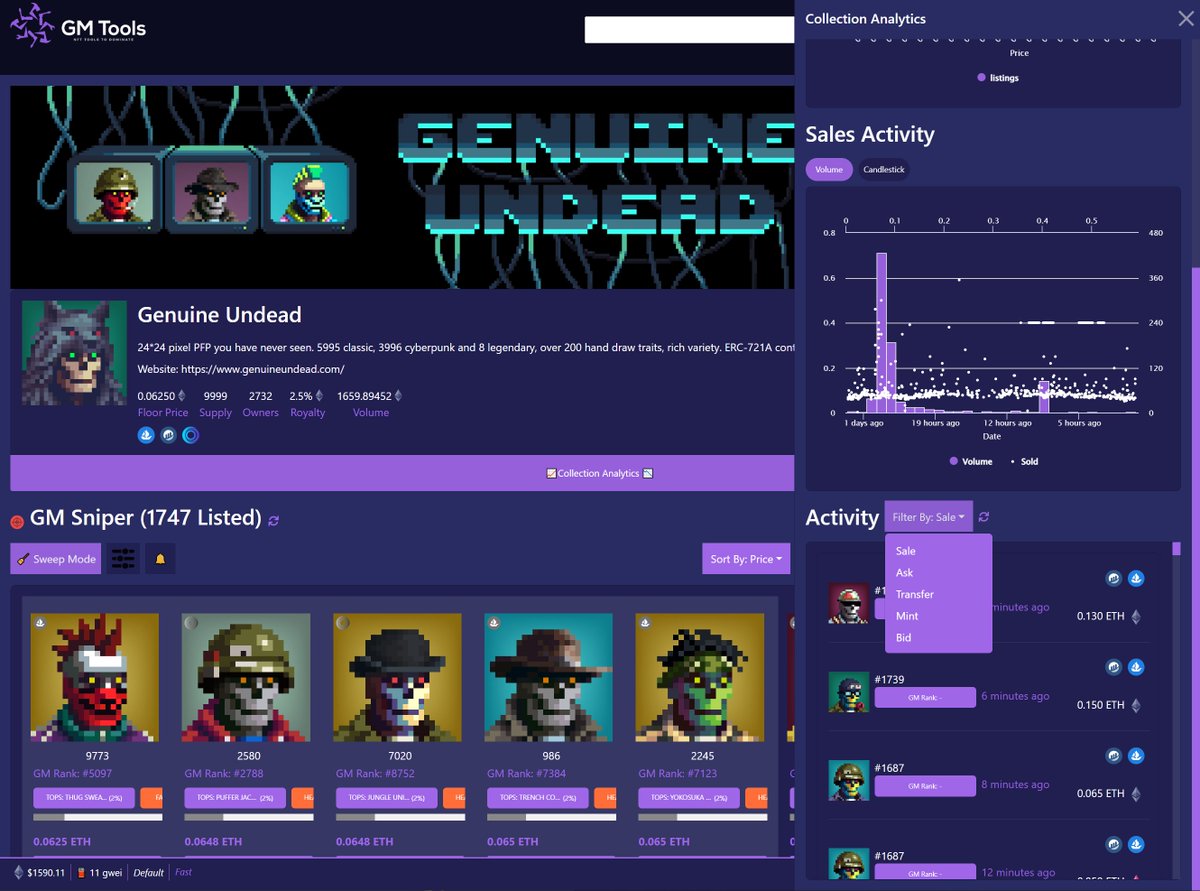
Task: Open LooksRare icon for #1739 sale
Action: tap(1114, 667)
